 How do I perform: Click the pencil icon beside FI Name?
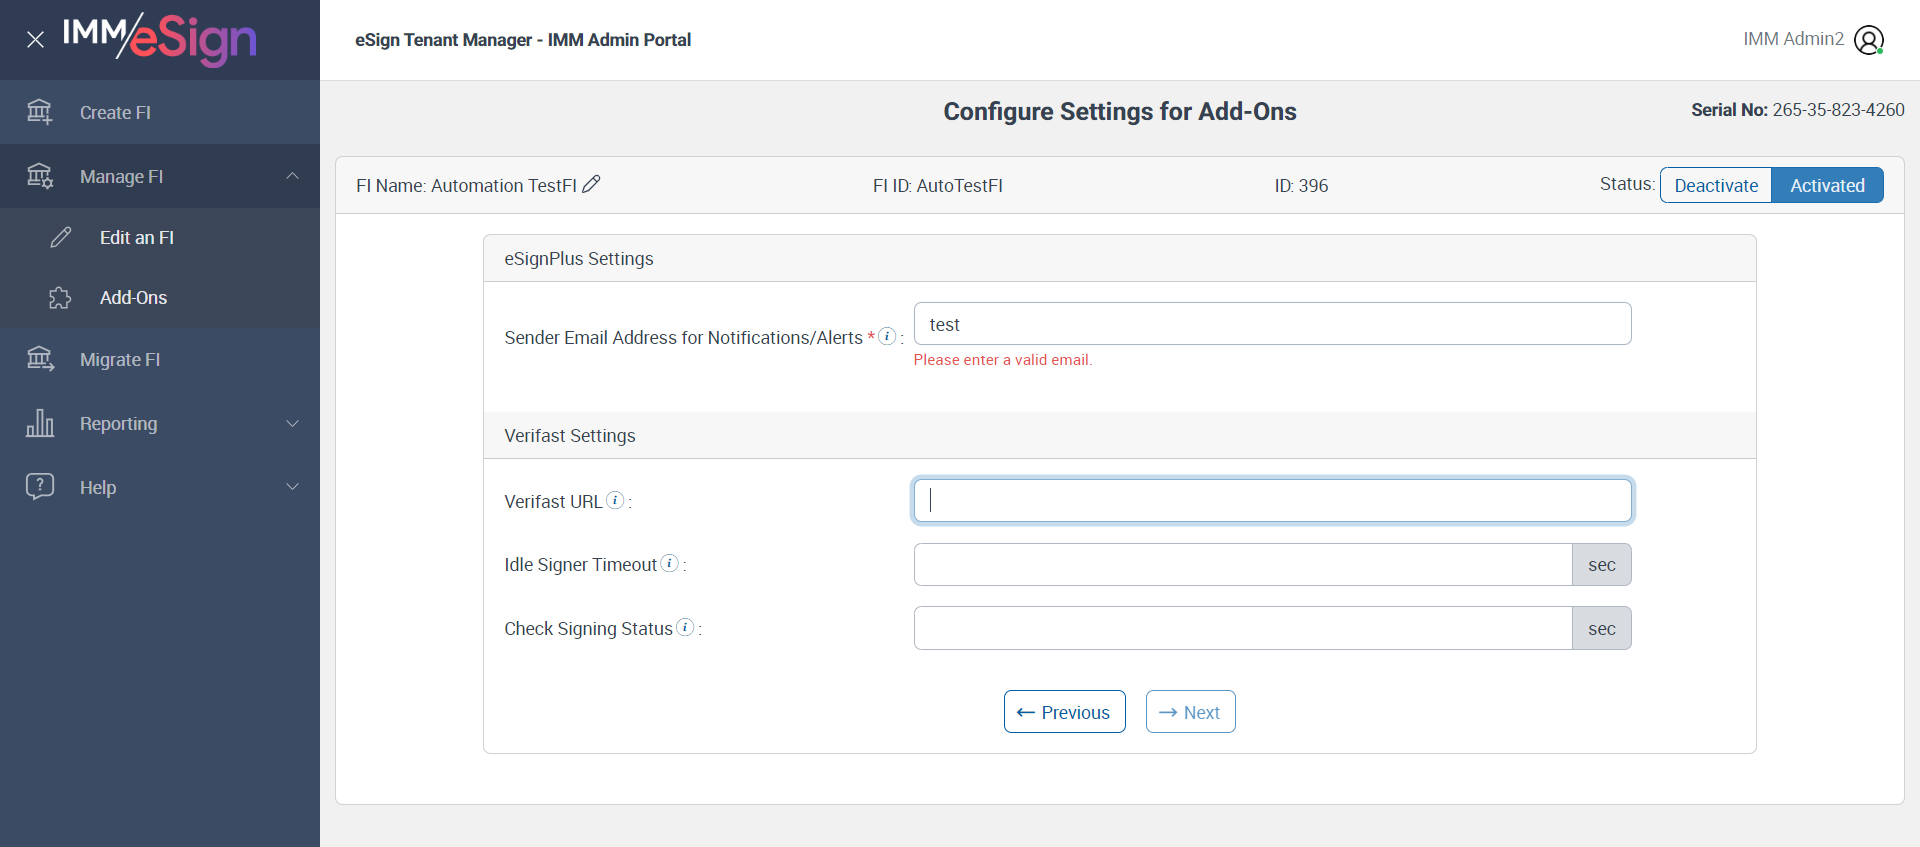591,184
